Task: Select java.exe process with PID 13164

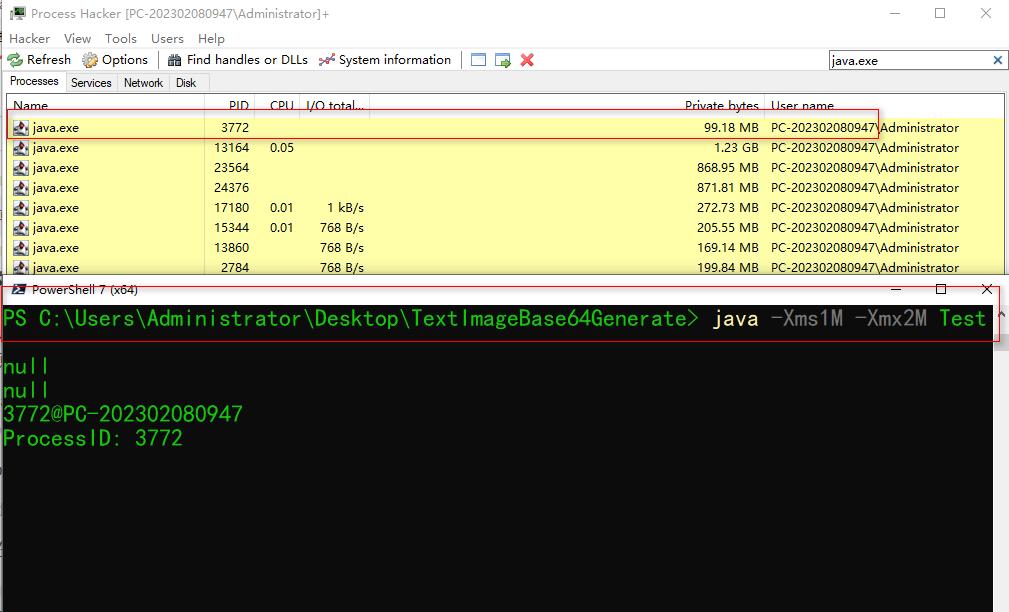Action: (56, 148)
